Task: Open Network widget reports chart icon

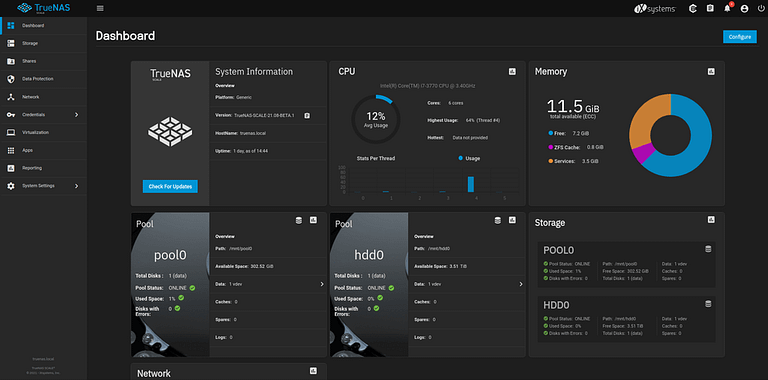Action: pos(313,371)
